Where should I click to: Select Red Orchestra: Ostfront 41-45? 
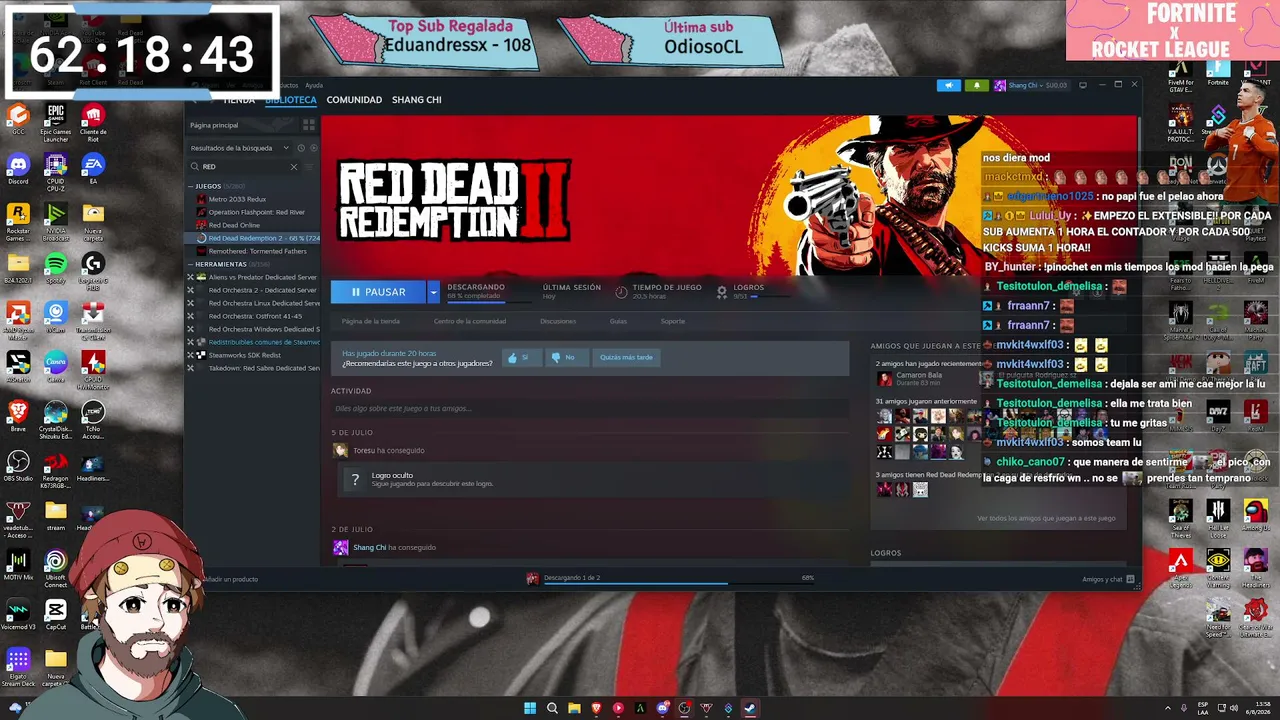coord(255,316)
